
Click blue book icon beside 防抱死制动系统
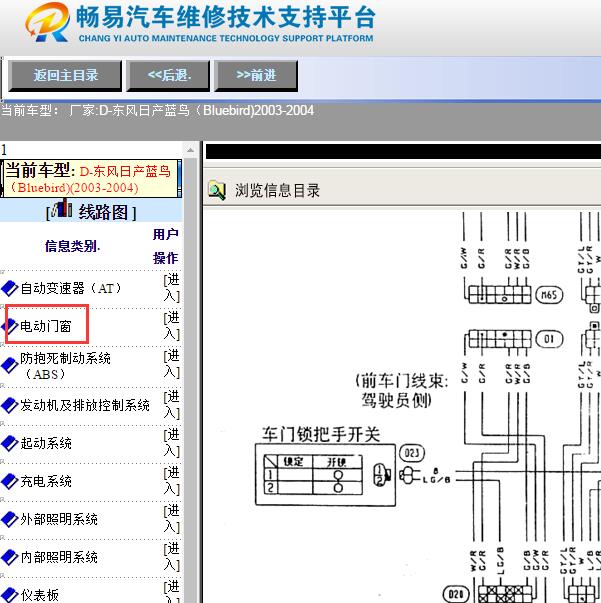[x=10, y=366]
